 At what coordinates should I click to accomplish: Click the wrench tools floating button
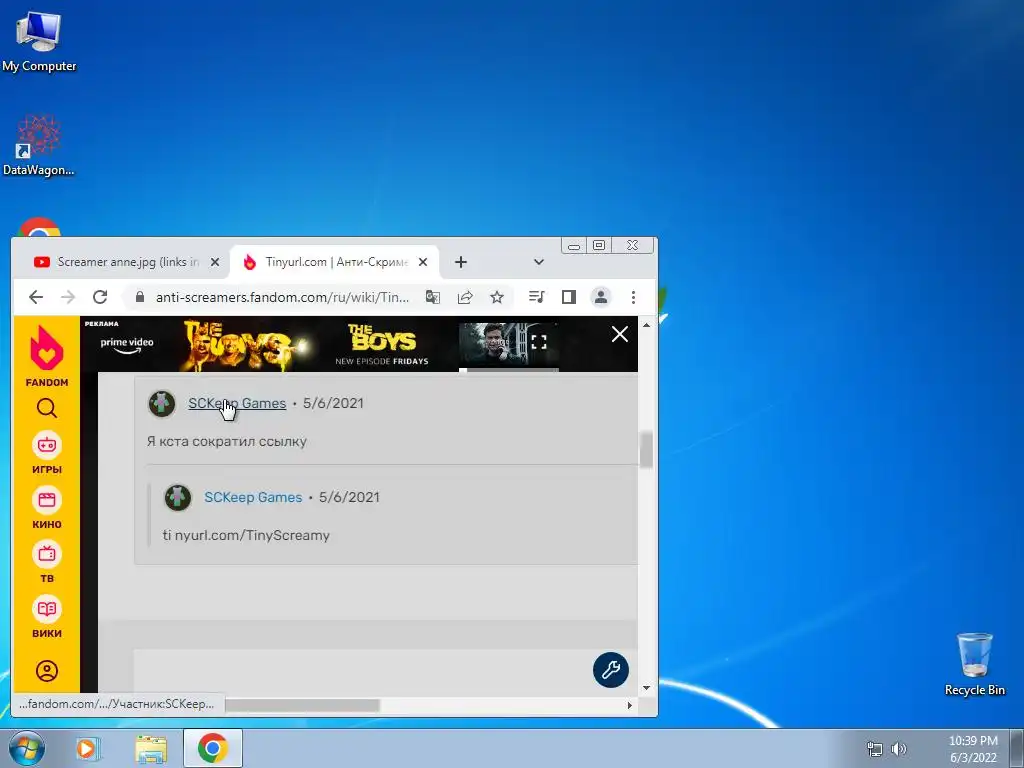click(x=611, y=669)
